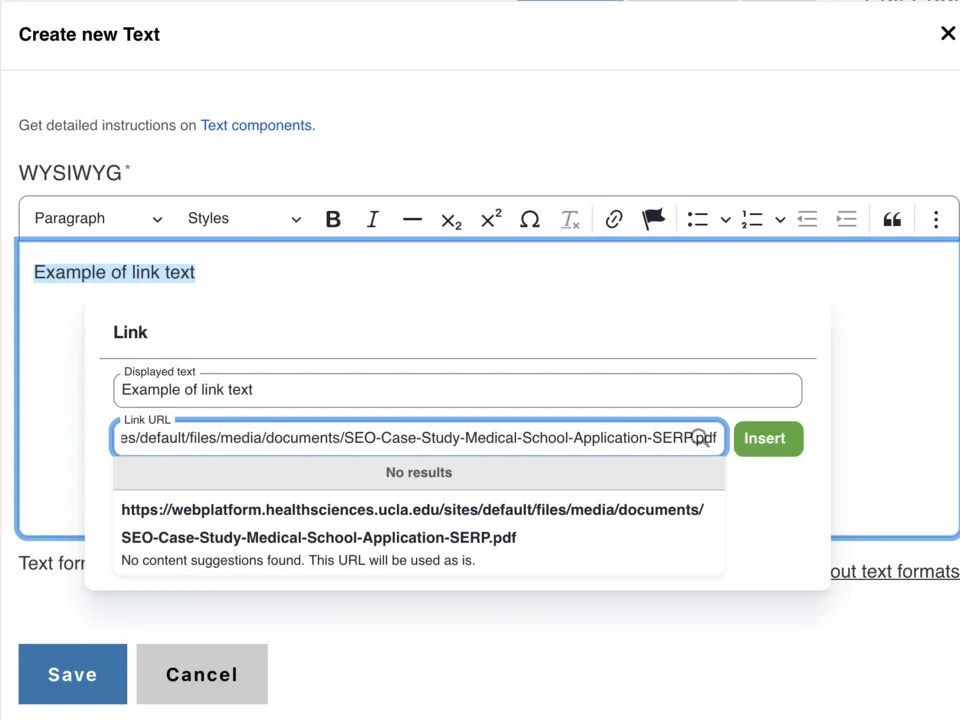Open the special character picker (Ω)
The width and height of the screenshot is (960, 720).
tap(530, 219)
